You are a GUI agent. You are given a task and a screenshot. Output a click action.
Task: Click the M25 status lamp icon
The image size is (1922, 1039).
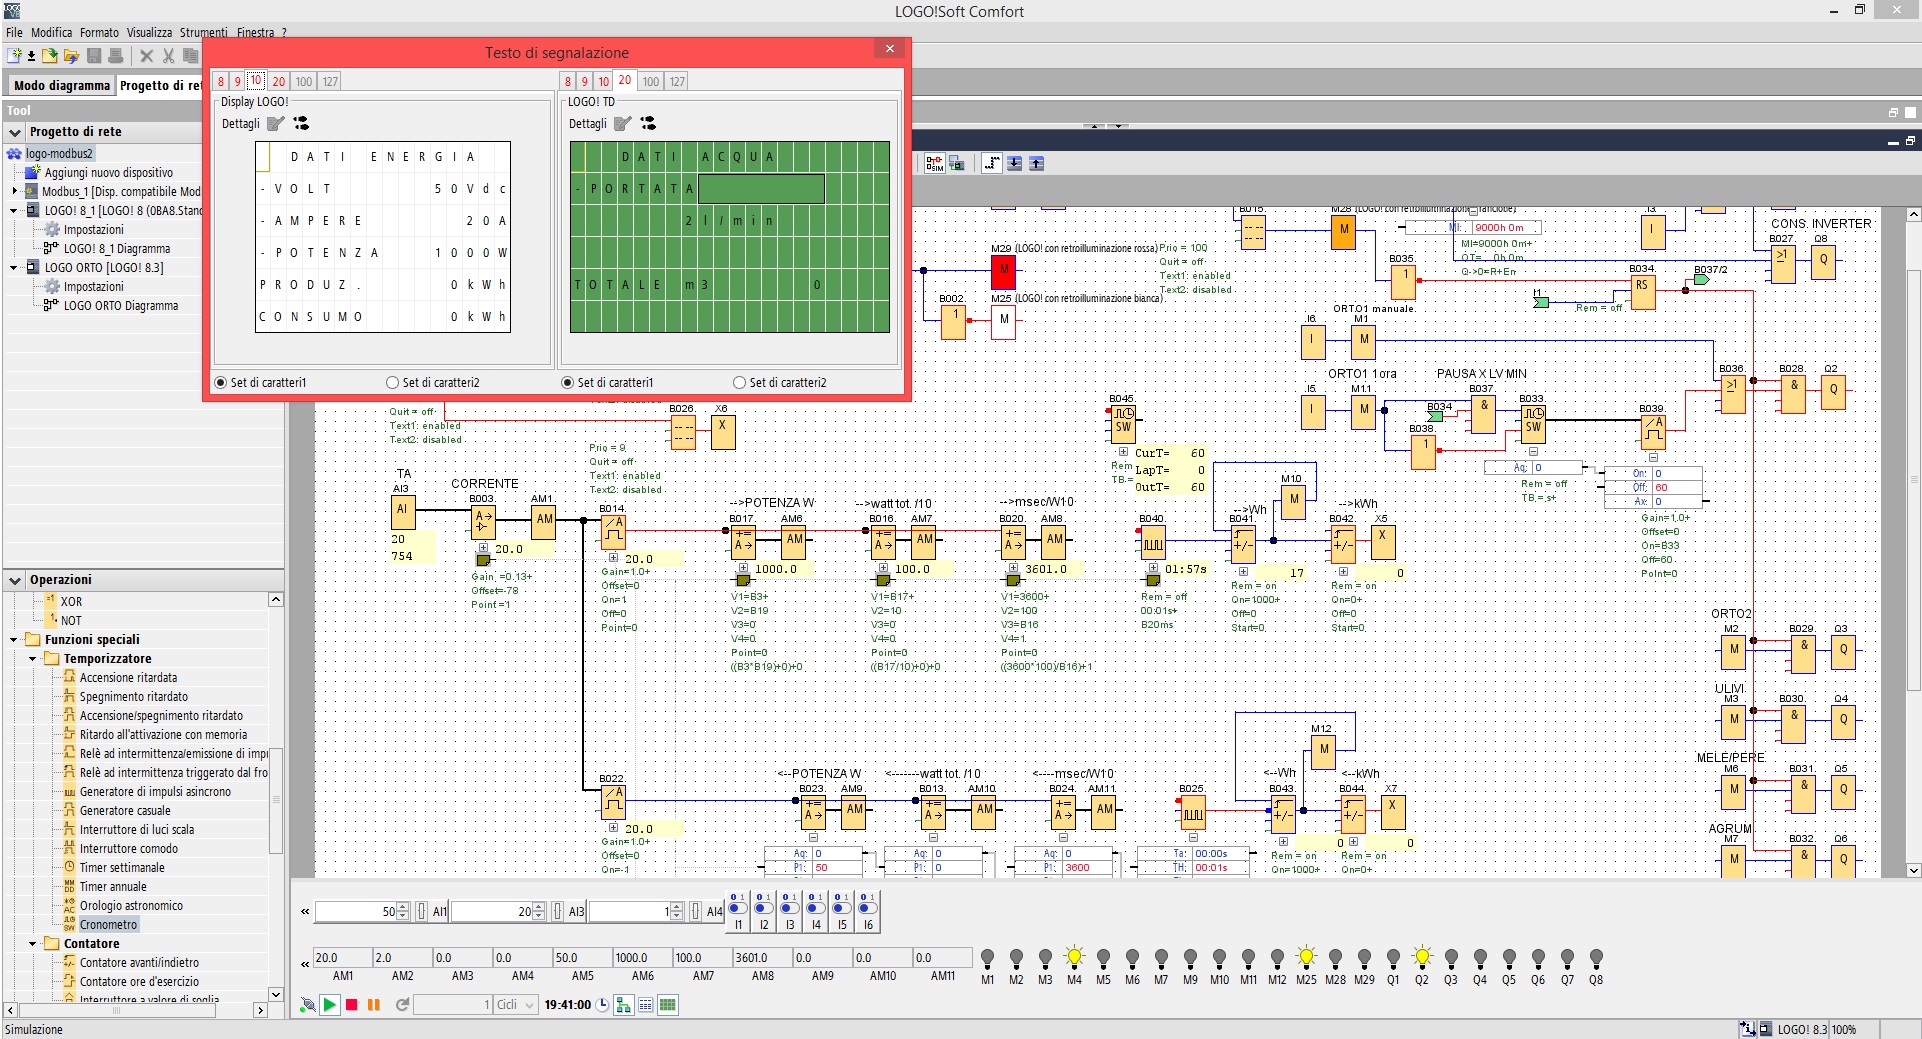(1306, 959)
